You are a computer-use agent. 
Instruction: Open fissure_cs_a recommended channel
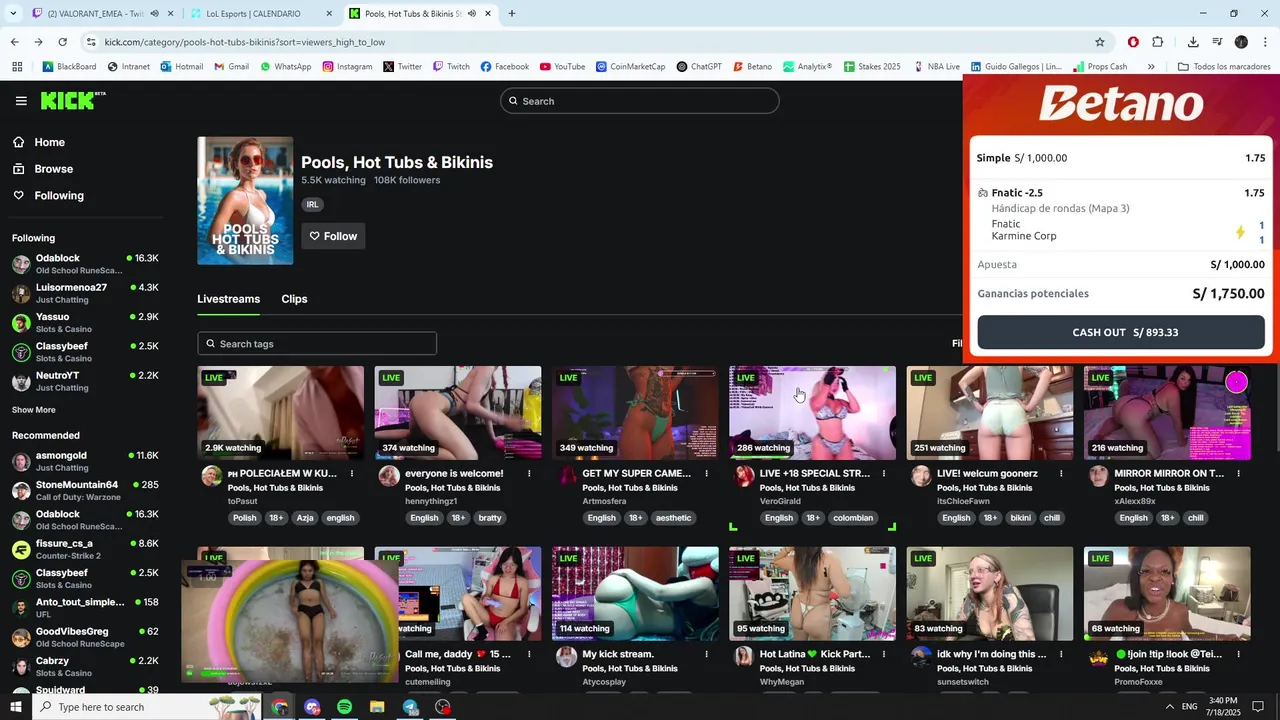(85, 549)
